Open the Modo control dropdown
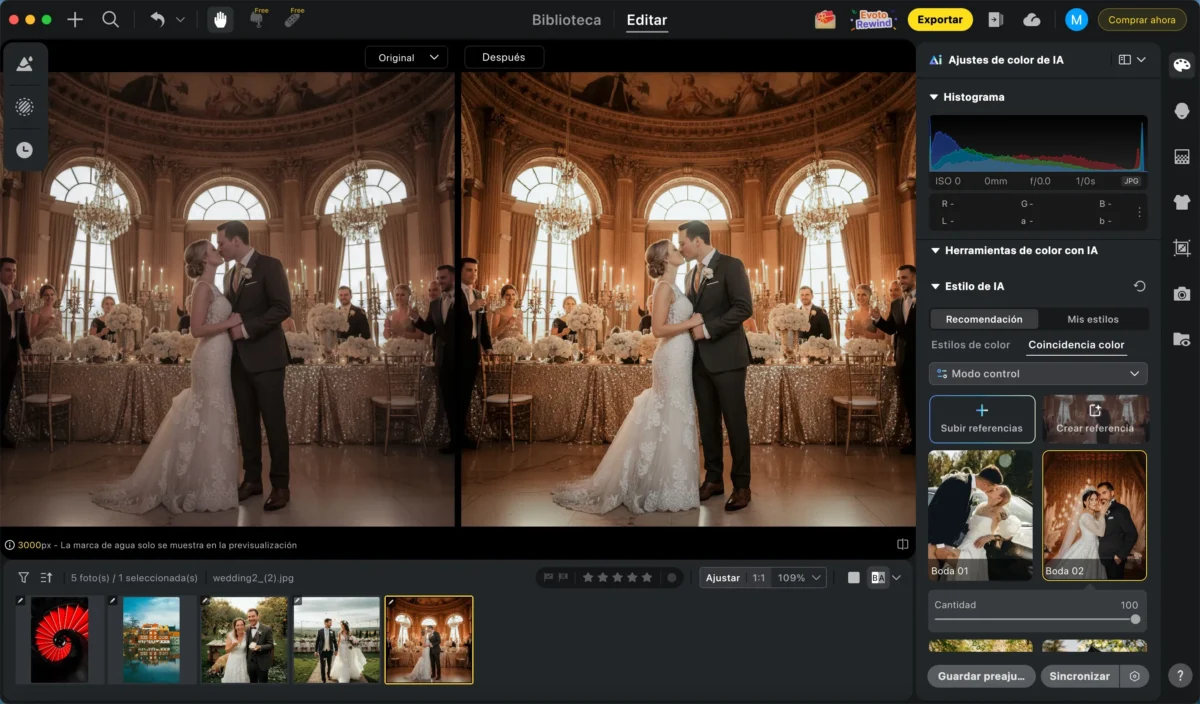1200x704 pixels. (x=1037, y=373)
